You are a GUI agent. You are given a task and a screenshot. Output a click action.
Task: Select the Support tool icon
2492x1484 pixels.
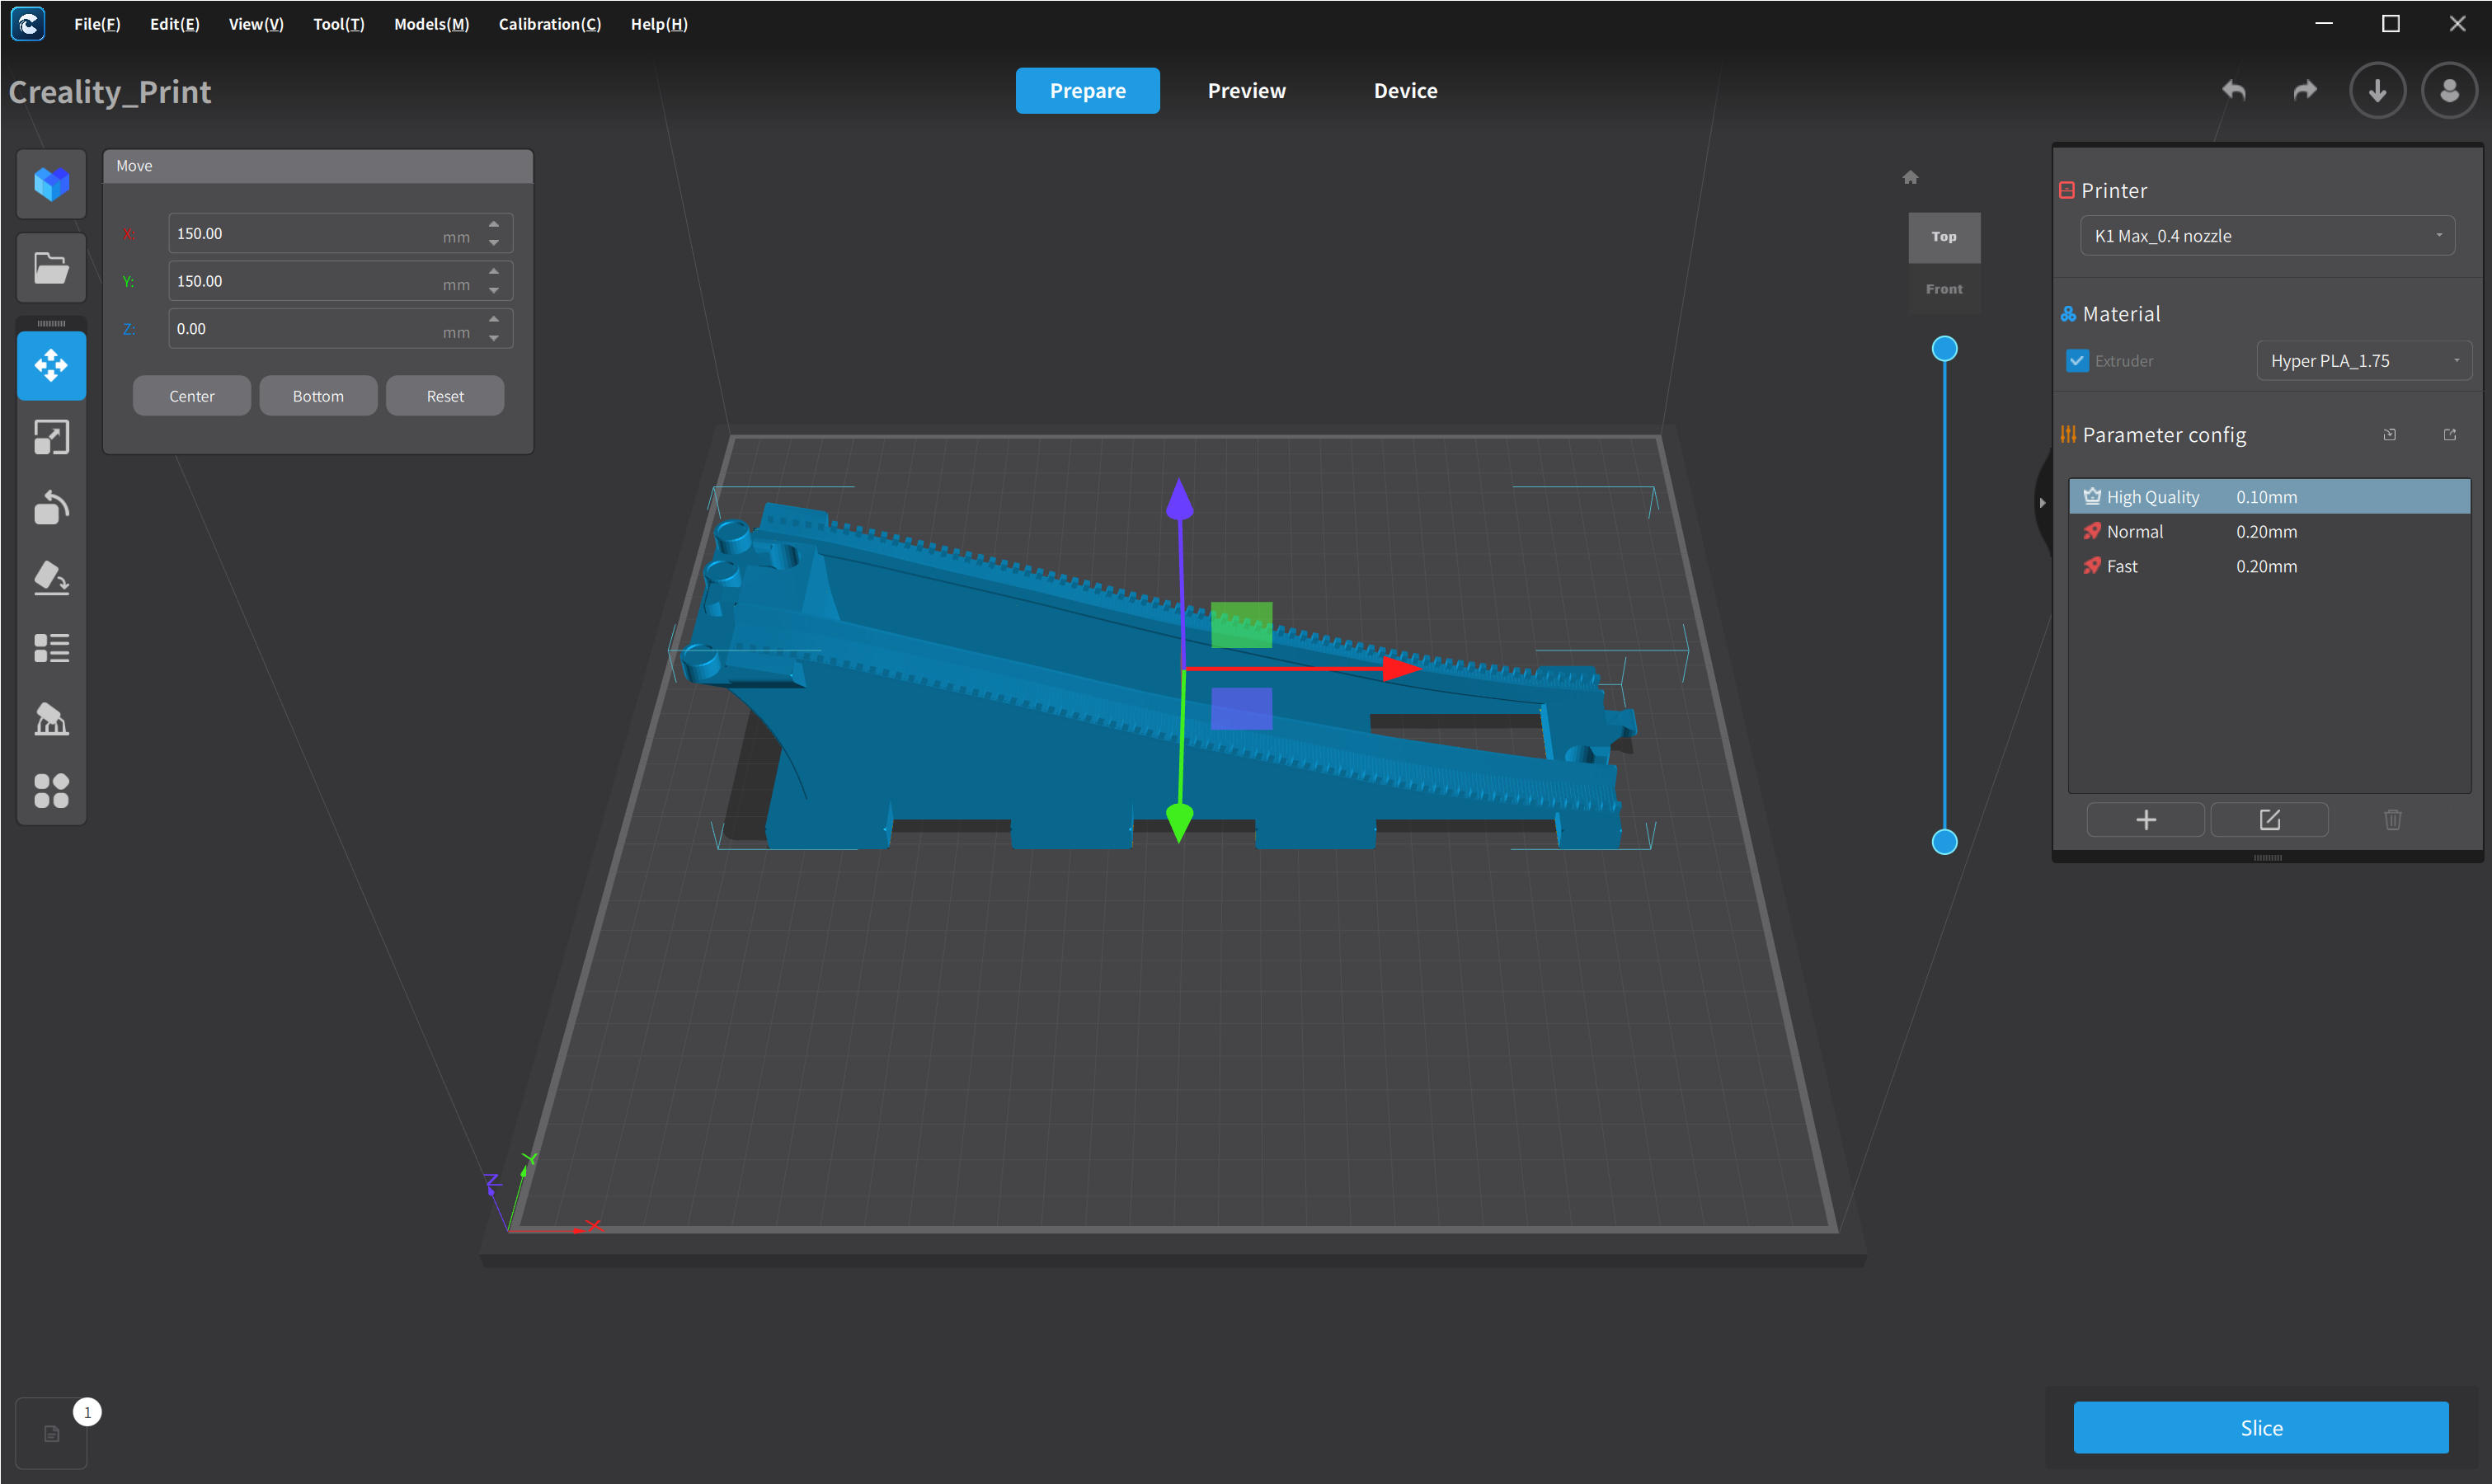point(51,719)
